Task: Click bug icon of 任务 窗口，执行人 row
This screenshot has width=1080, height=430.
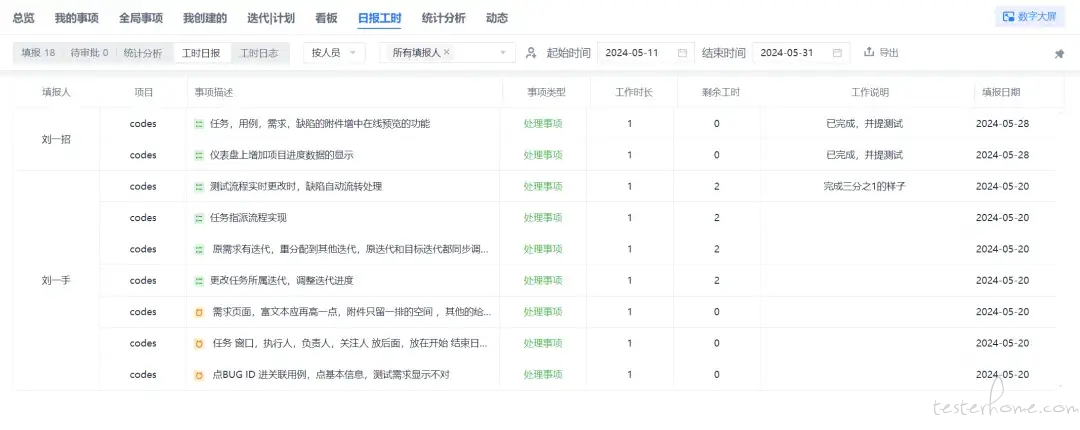Action: point(199,344)
